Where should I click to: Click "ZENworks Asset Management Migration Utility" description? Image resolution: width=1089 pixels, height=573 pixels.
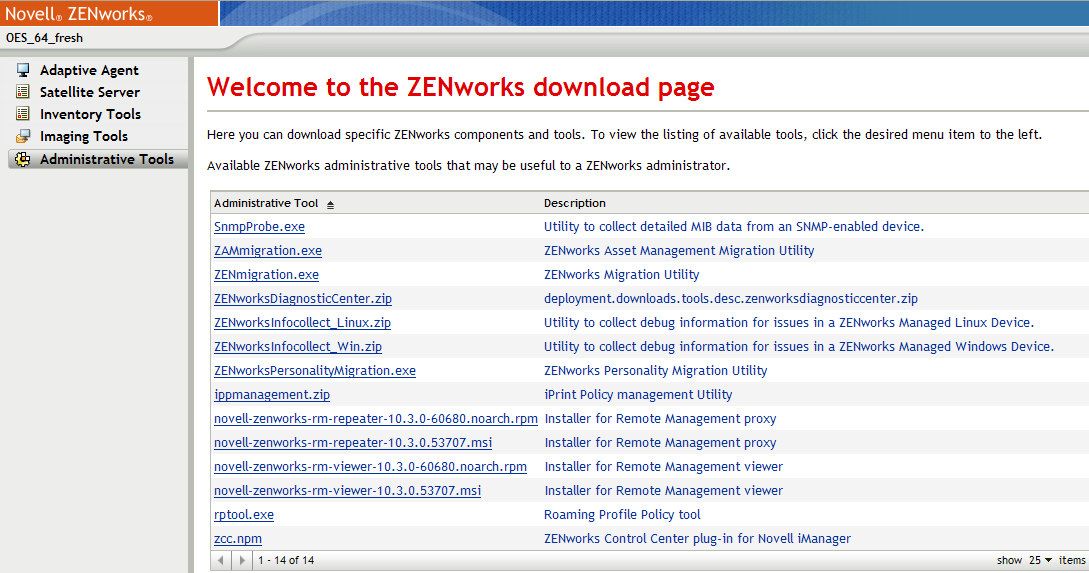[679, 251]
